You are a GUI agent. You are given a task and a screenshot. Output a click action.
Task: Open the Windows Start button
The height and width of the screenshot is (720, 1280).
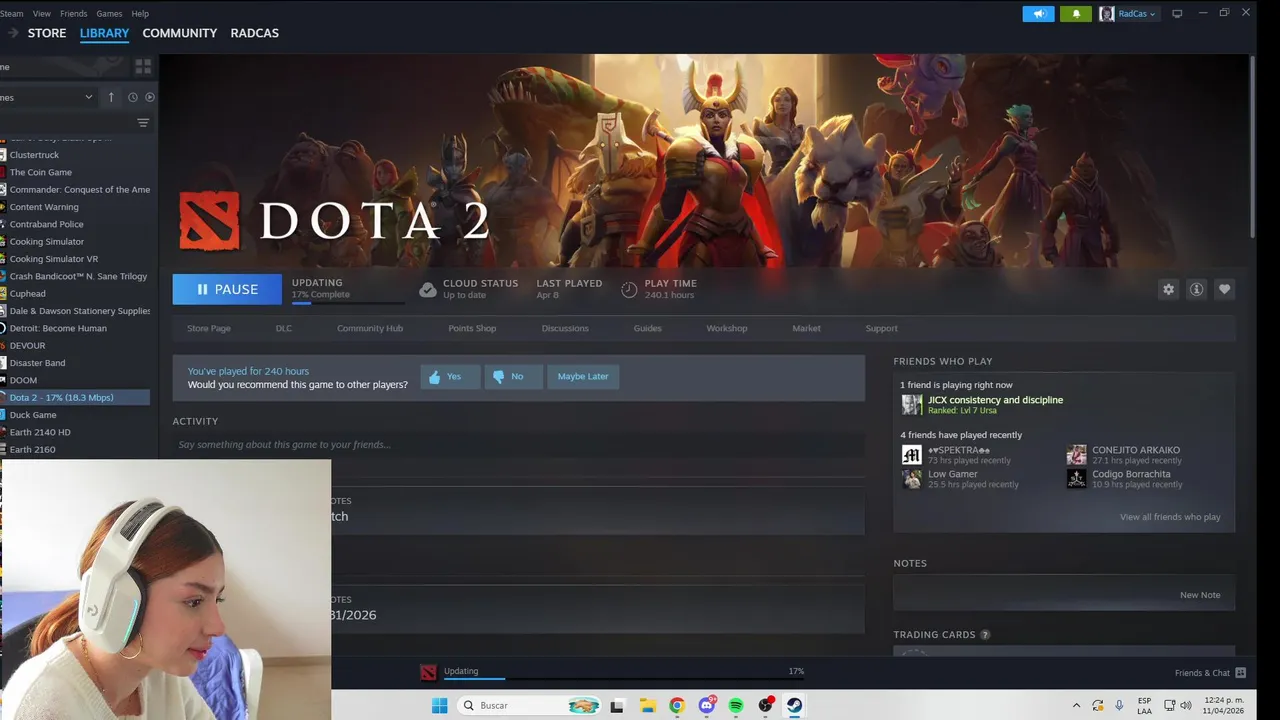pyautogui.click(x=439, y=706)
